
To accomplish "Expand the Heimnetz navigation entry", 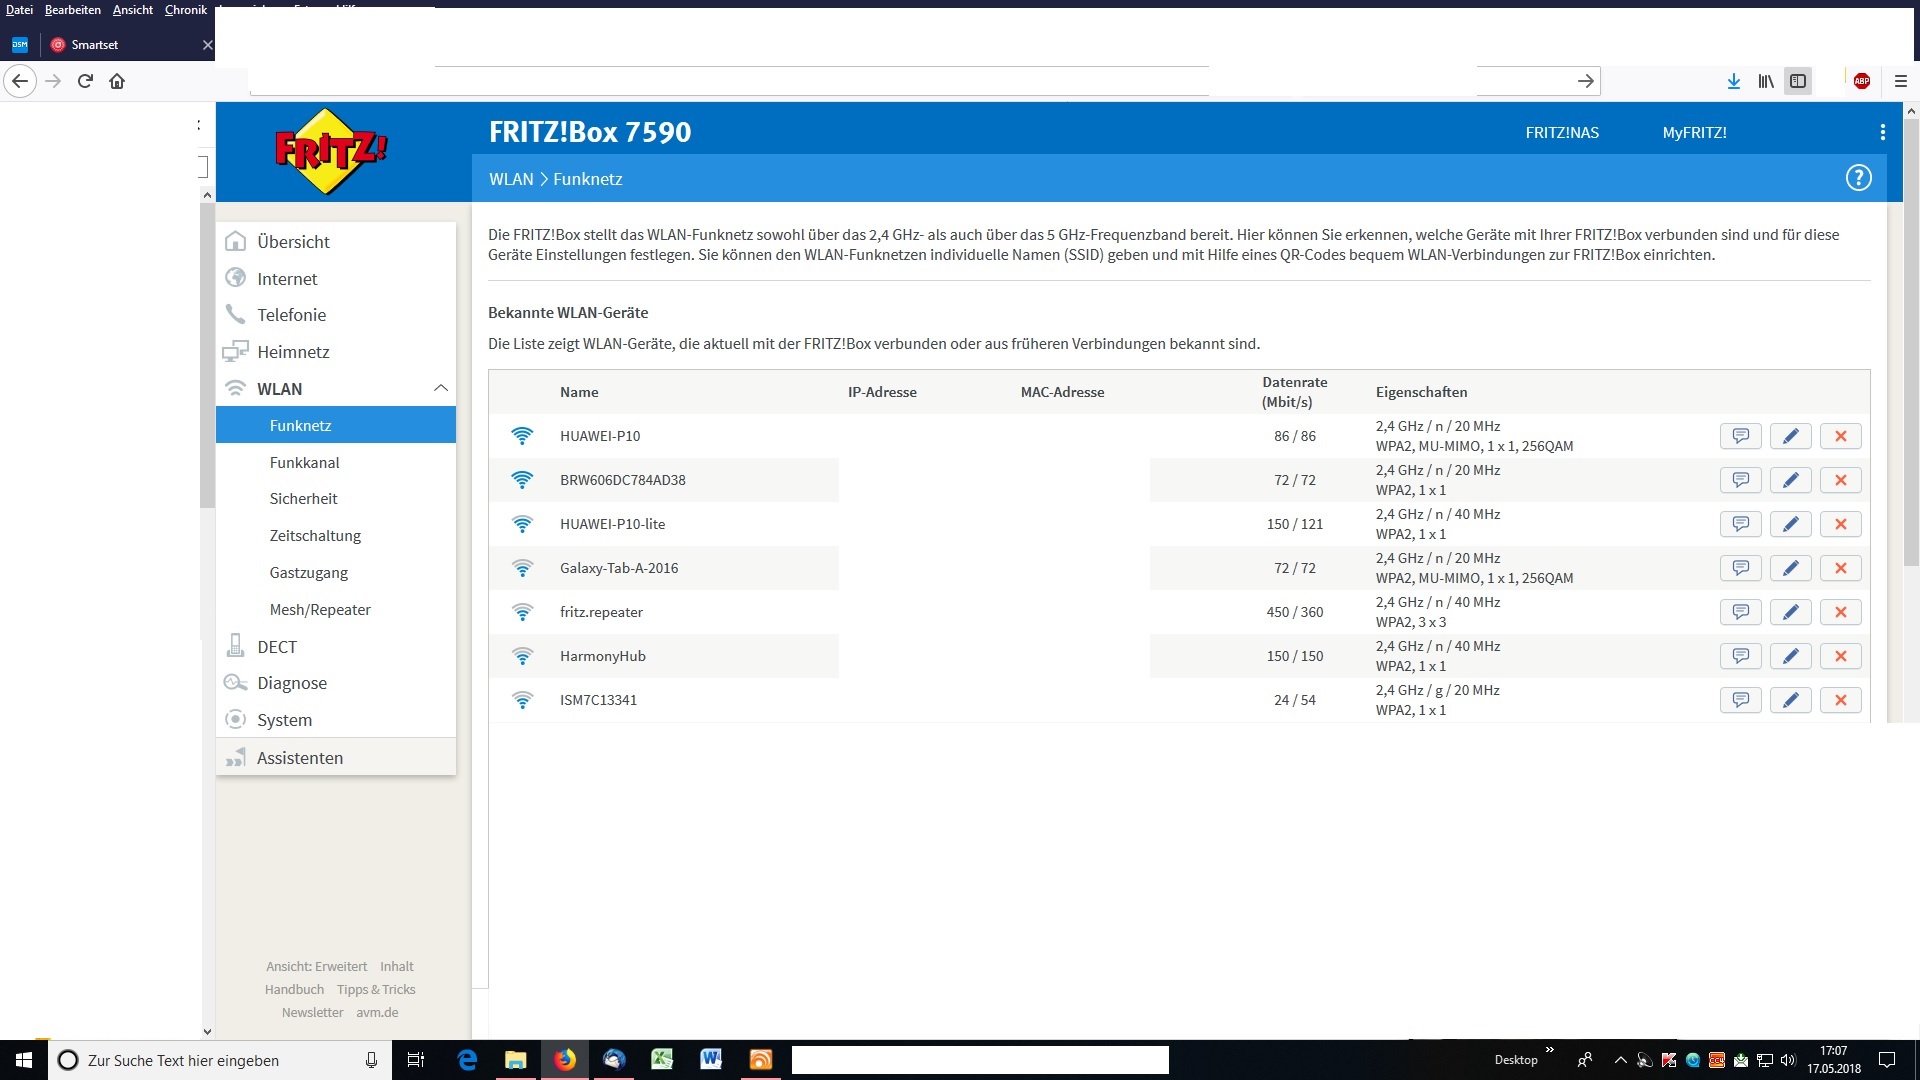I will click(x=293, y=352).
